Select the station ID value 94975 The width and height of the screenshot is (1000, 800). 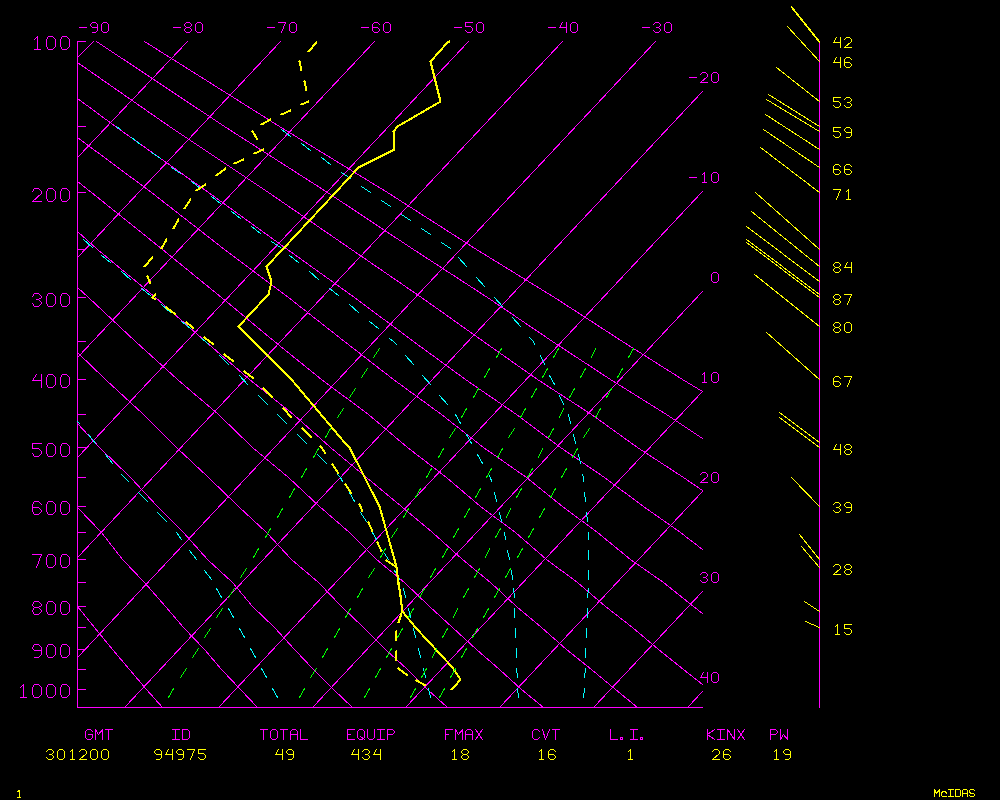click(x=180, y=755)
